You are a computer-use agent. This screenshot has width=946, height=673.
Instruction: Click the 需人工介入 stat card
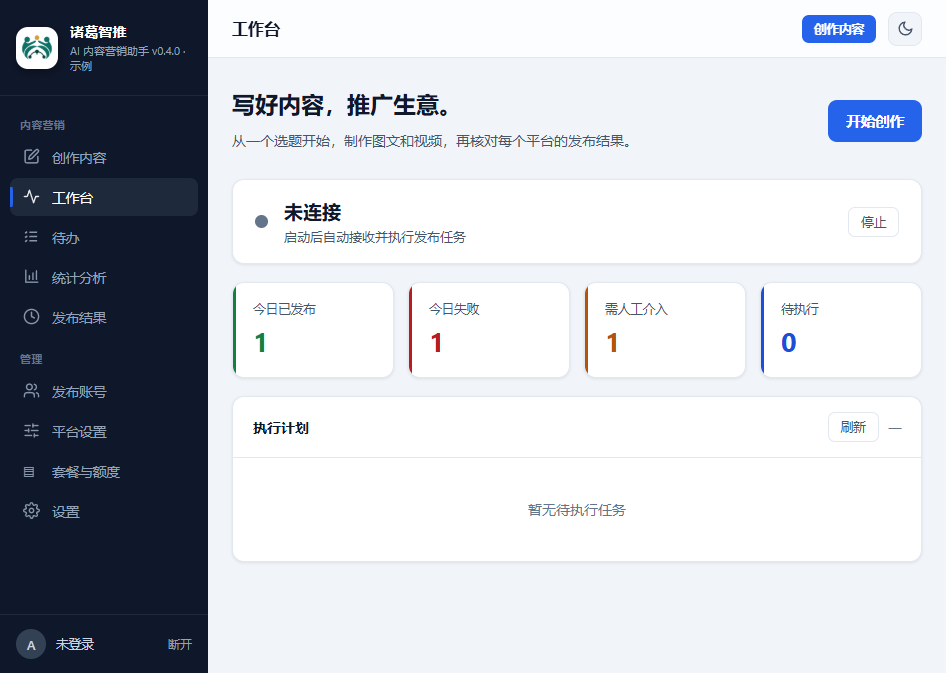(x=665, y=330)
